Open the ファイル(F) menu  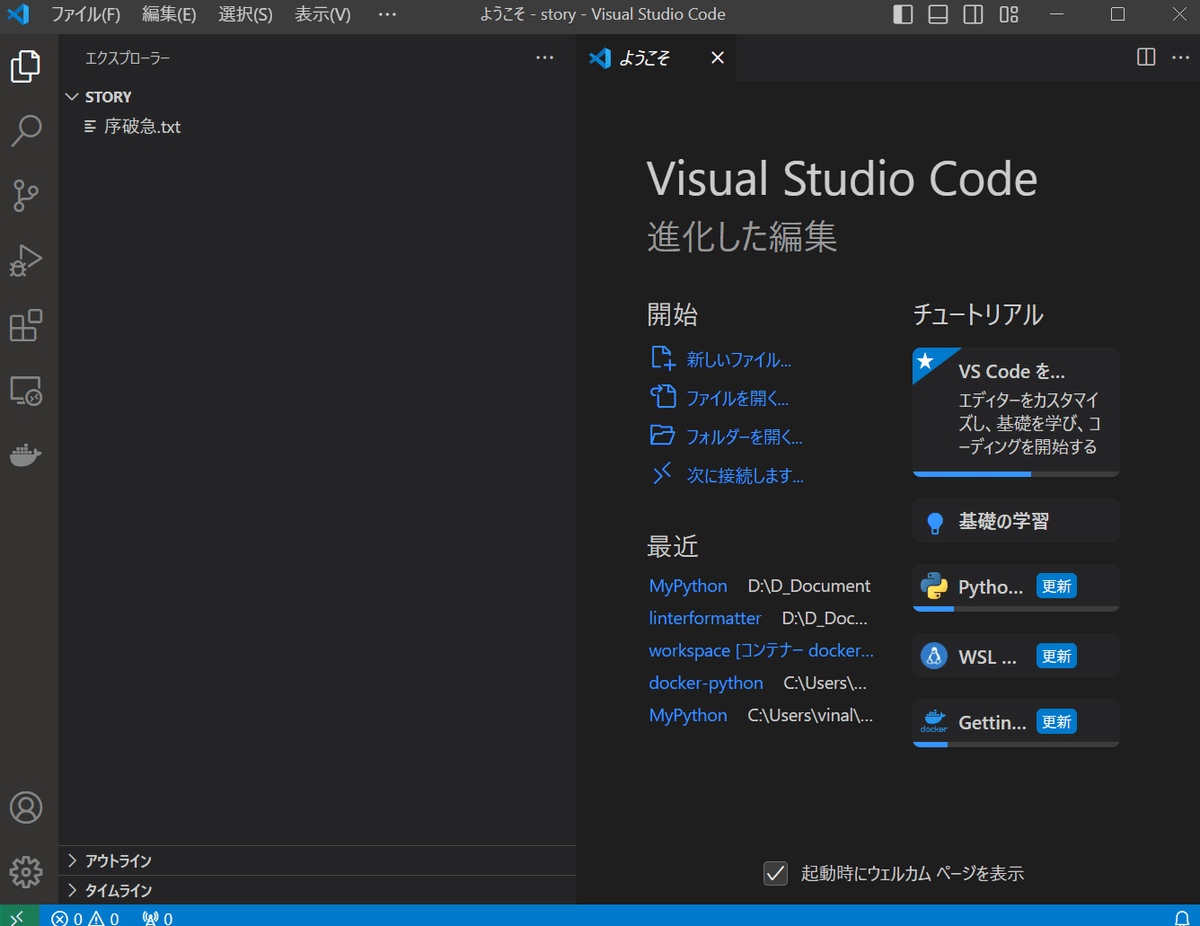pos(85,15)
